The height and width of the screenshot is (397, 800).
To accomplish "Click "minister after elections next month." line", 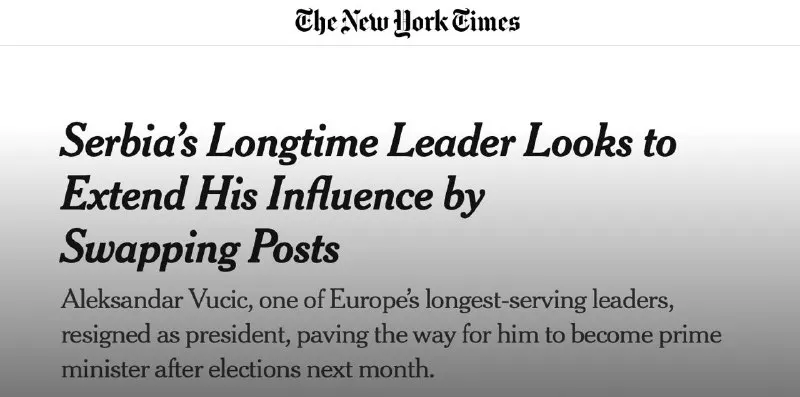I will [x=247, y=369].
